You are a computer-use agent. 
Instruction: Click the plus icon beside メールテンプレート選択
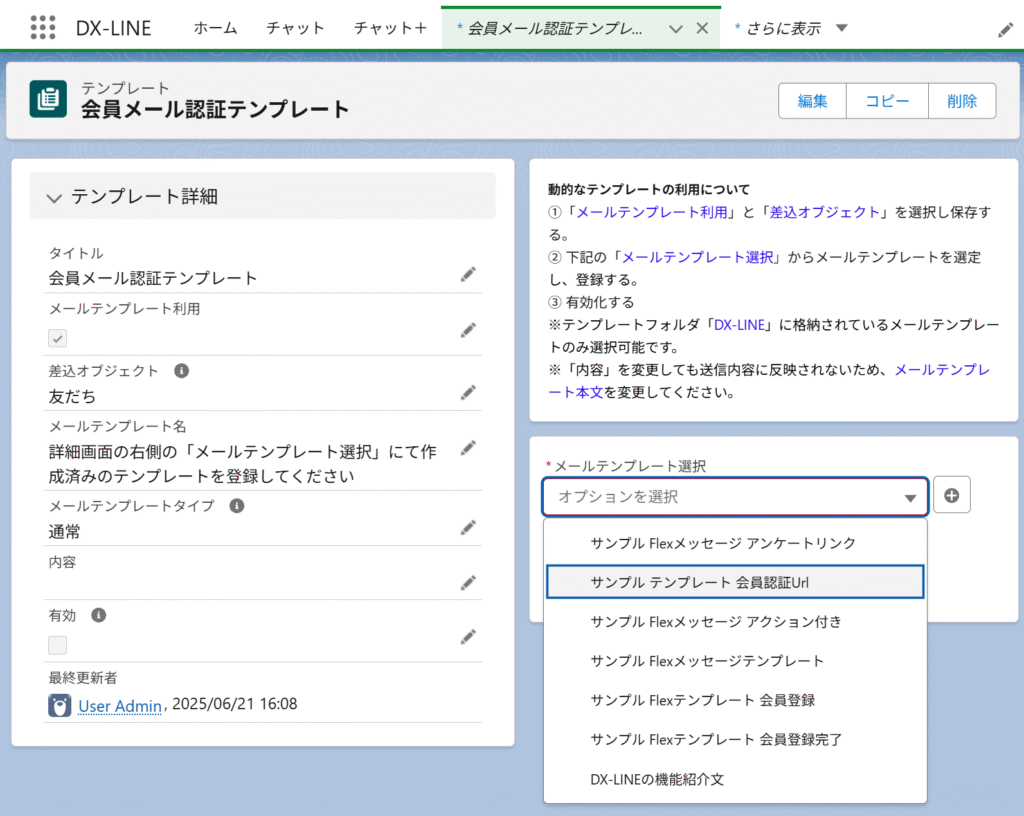point(952,495)
